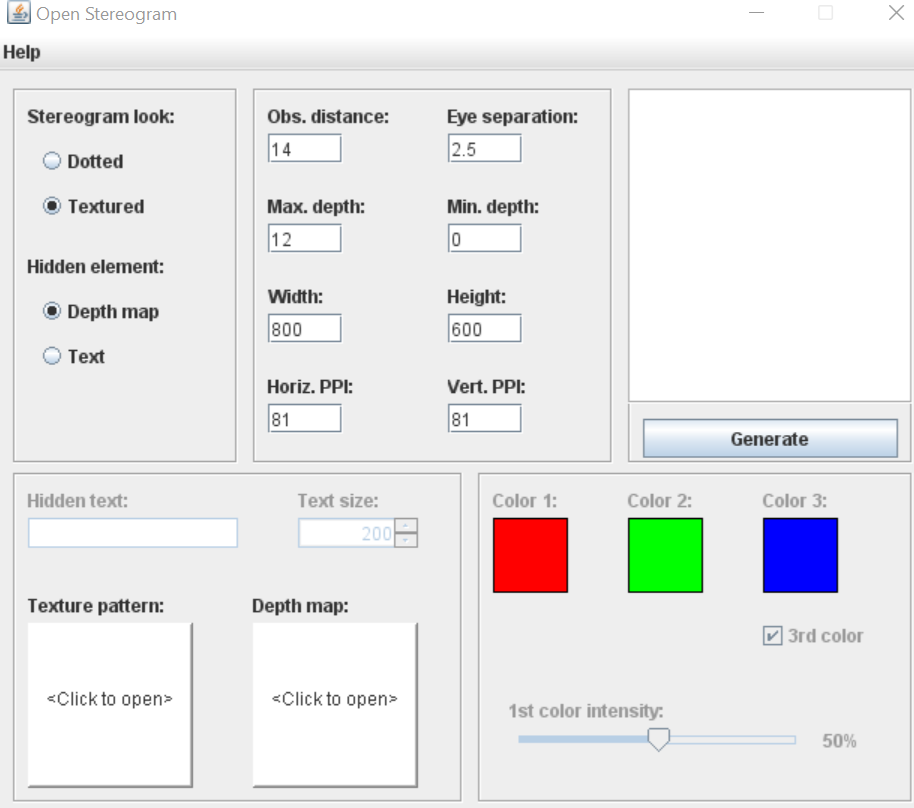Click the 1st color intensity slider handle

click(x=659, y=739)
